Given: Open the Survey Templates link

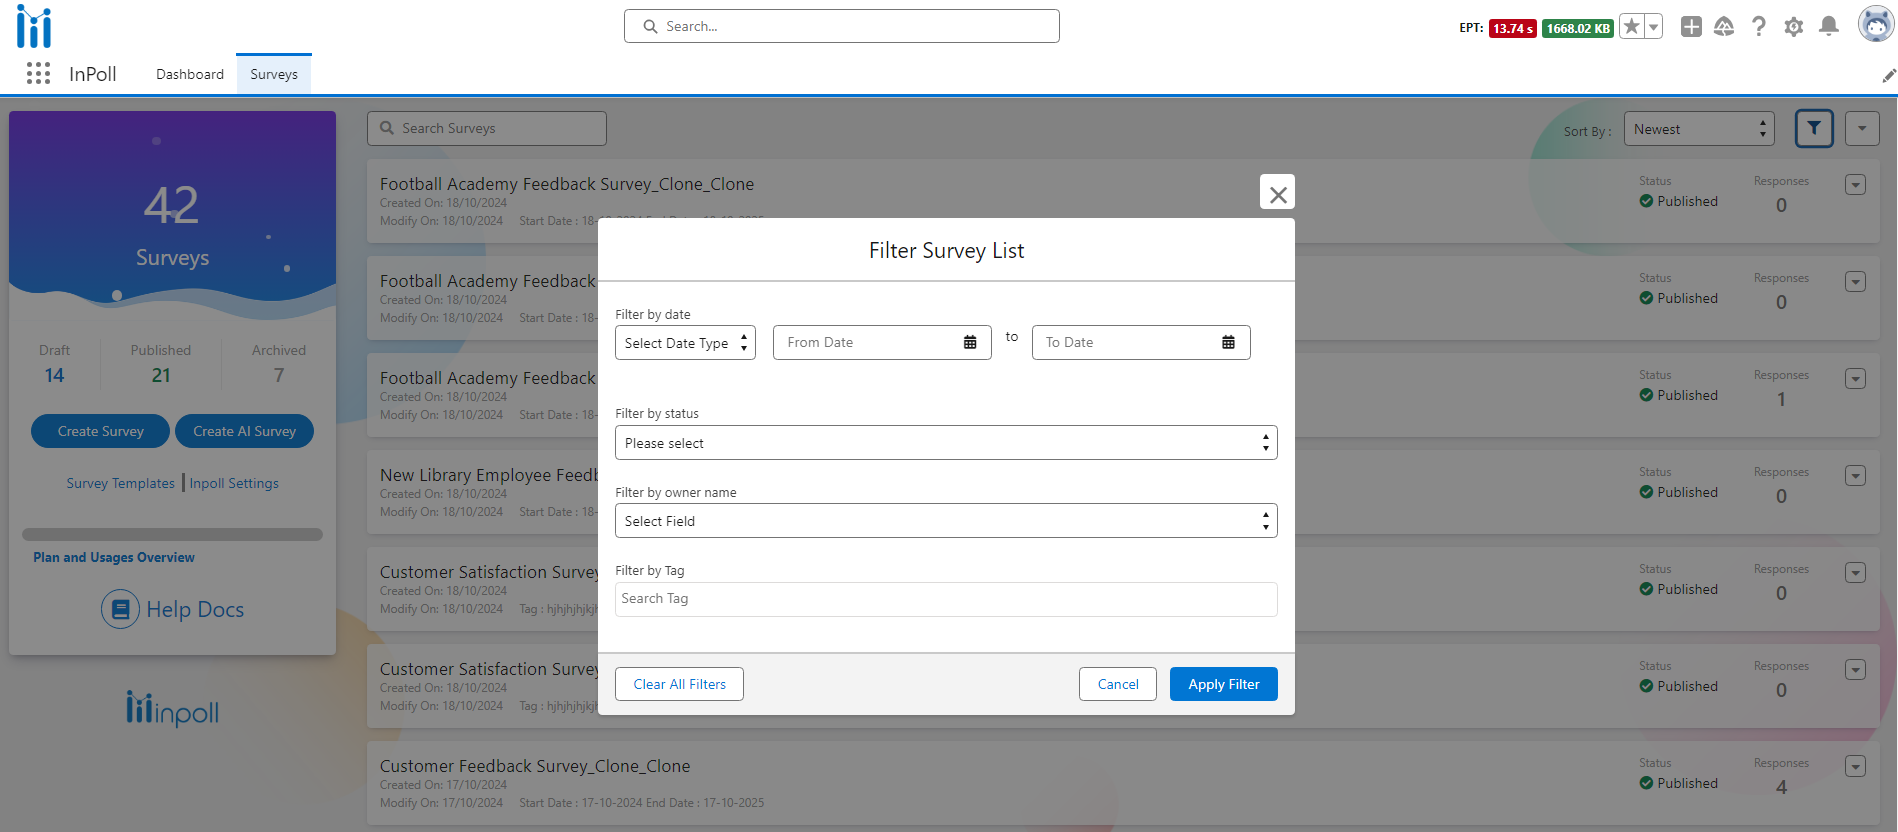Looking at the screenshot, I should 120,483.
